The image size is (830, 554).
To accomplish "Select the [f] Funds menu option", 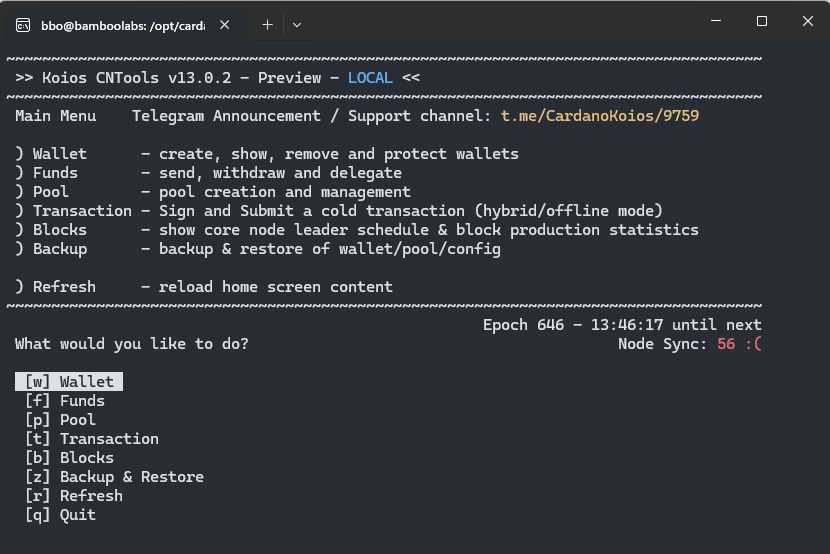I will [x=65, y=401].
